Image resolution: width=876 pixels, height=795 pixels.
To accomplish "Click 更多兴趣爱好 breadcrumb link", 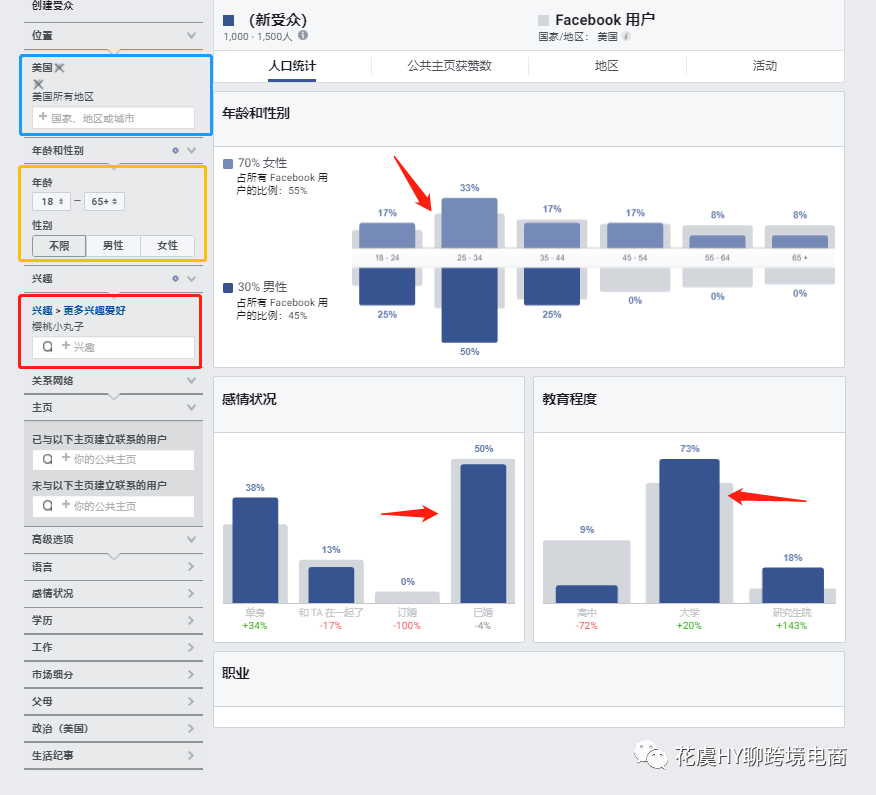I will click(x=94, y=311).
